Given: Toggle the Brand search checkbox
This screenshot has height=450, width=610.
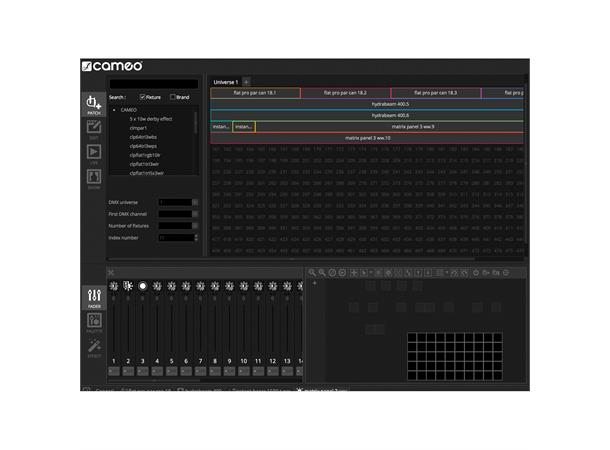Looking at the screenshot, I should tap(172, 97).
